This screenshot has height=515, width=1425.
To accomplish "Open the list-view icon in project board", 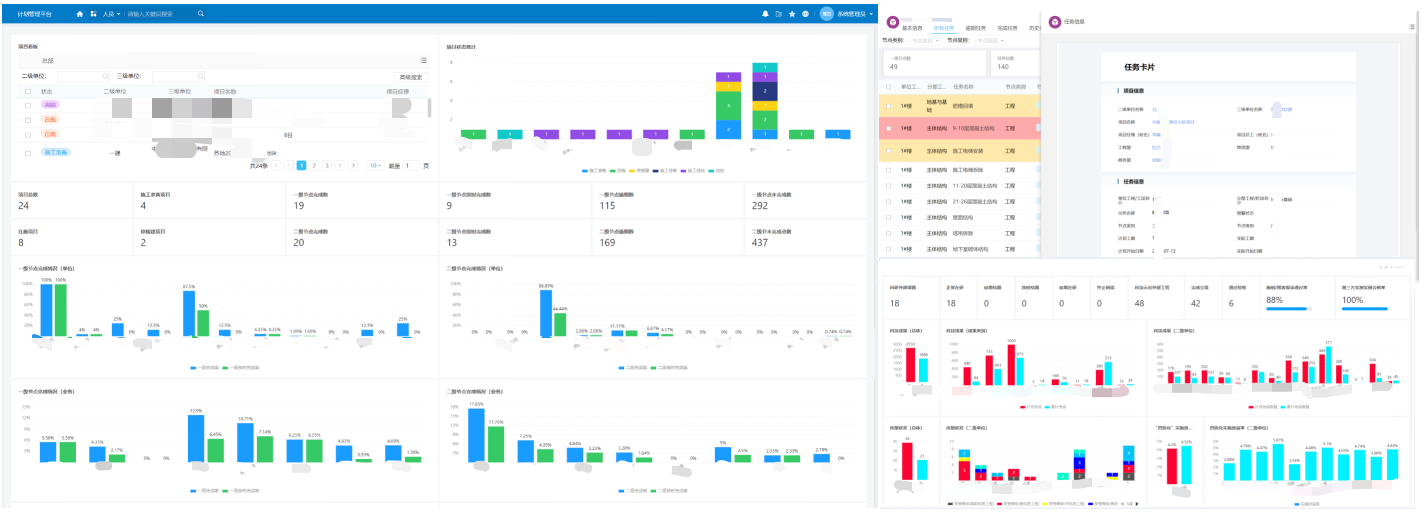I will pyautogui.click(x=424, y=61).
